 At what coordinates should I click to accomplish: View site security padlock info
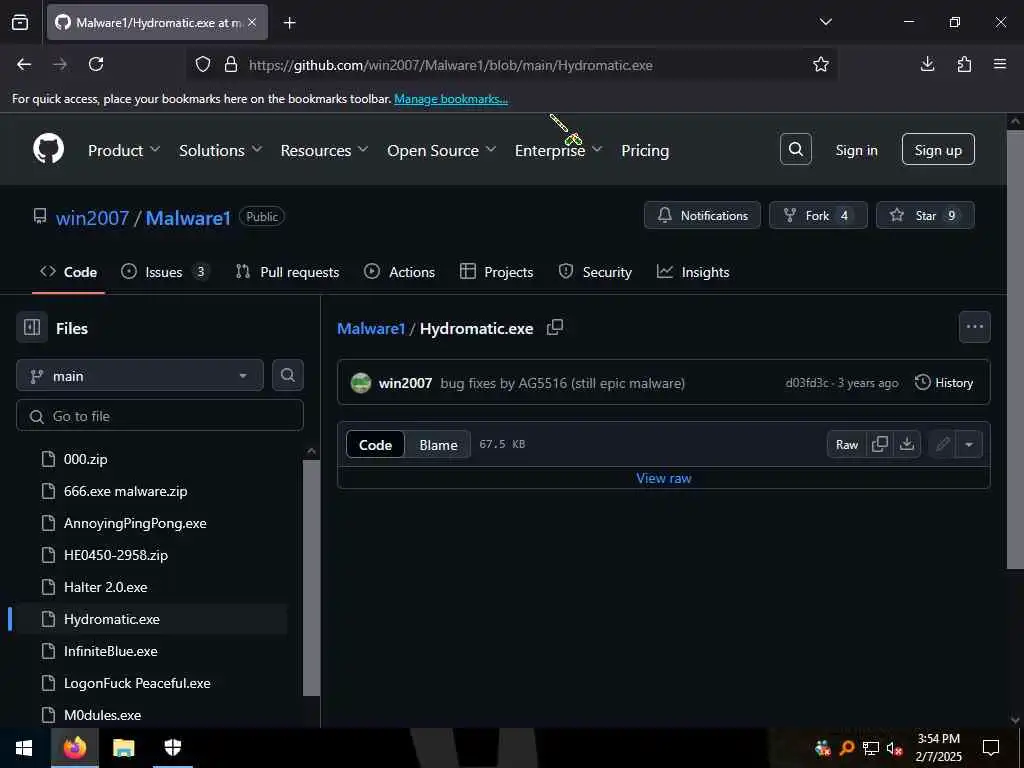(x=231, y=64)
